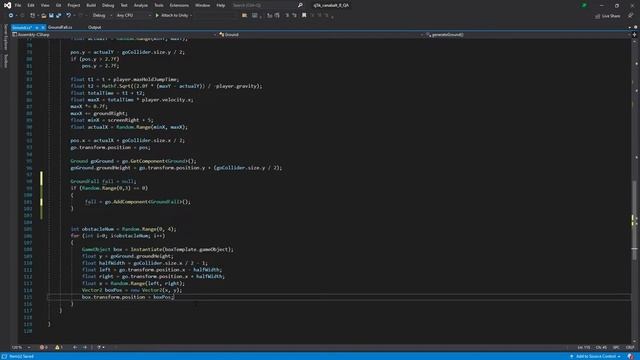Click the split editor icon at top right
This screenshot has width=640, height=360.
[x=634, y=35]
